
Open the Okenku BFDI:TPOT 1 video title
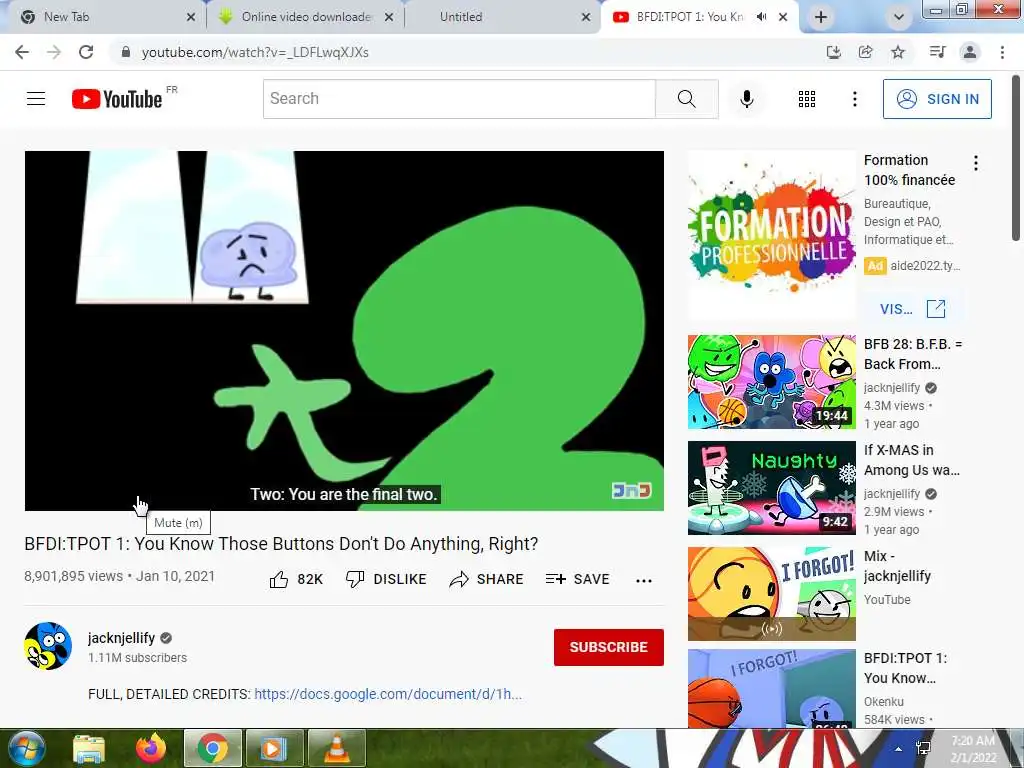pos(905,667)
